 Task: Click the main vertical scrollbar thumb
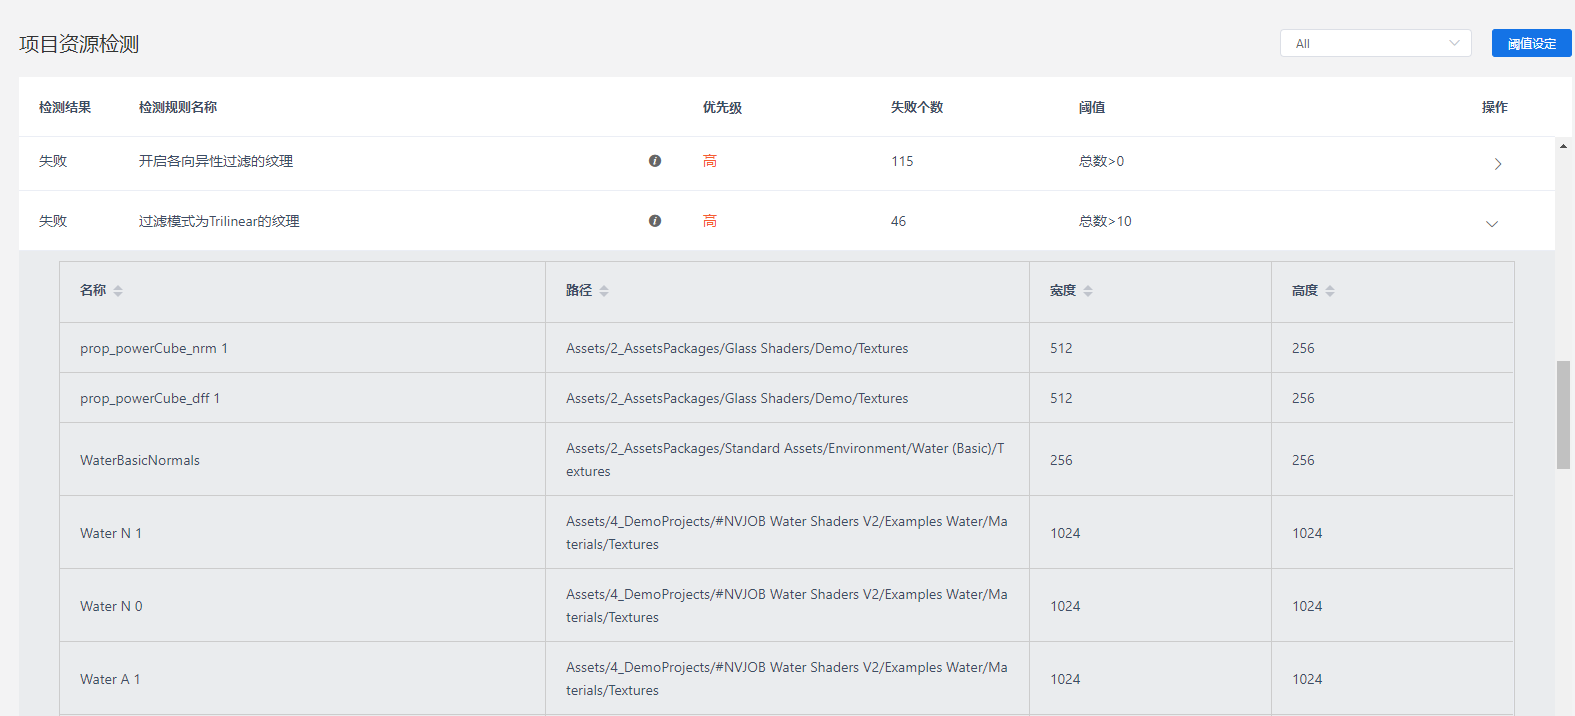coord(1563,415)
